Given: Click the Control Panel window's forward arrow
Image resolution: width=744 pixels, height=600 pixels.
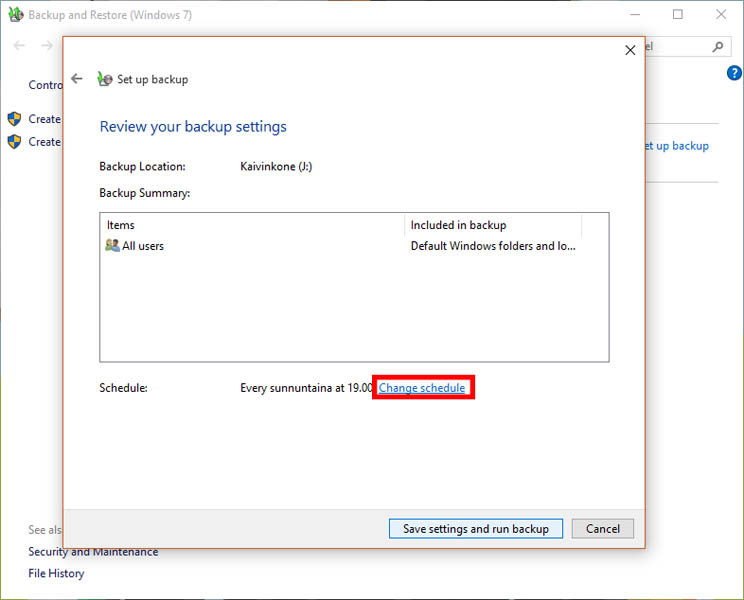Looking at the screenshot, I should tap(46, 46).
